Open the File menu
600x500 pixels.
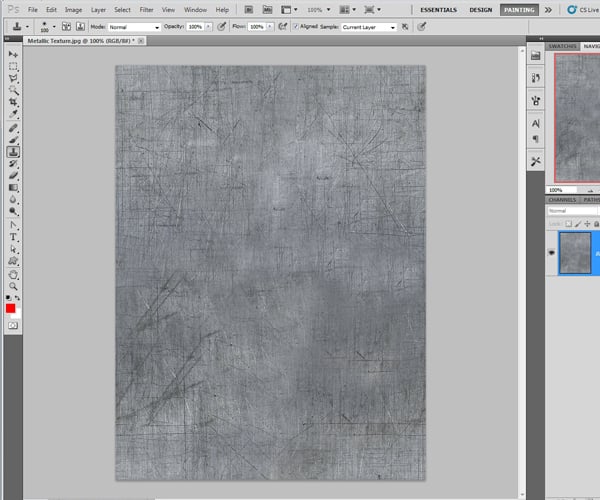pos(33,10)
